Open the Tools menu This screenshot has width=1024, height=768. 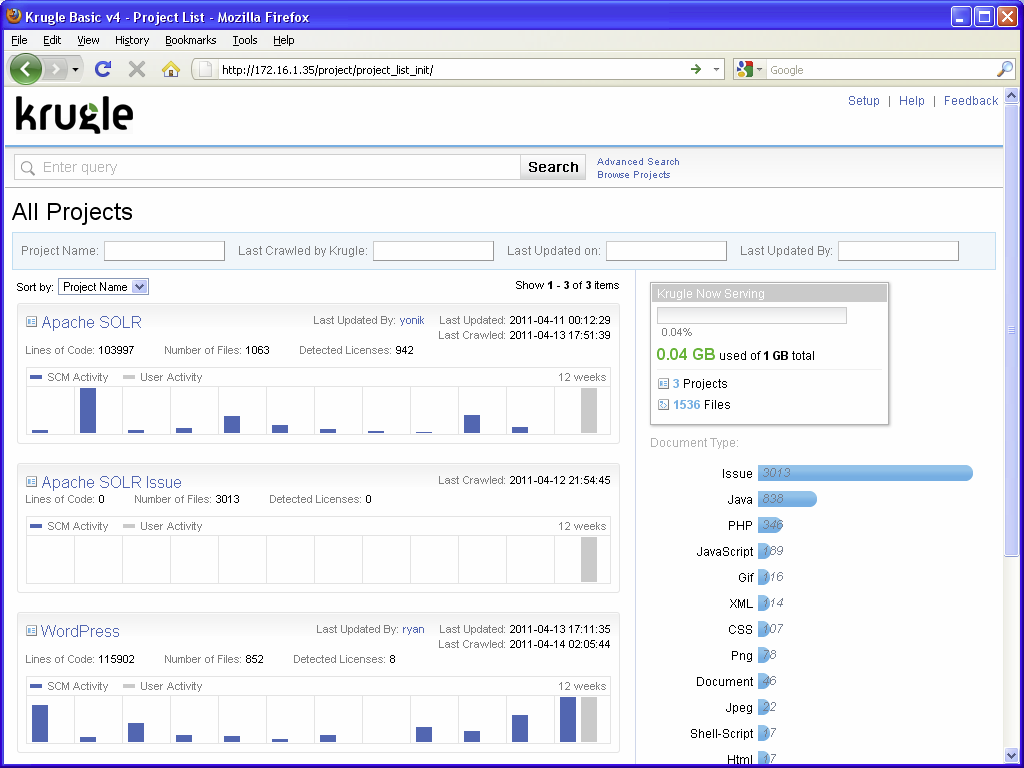click(245, 40)
